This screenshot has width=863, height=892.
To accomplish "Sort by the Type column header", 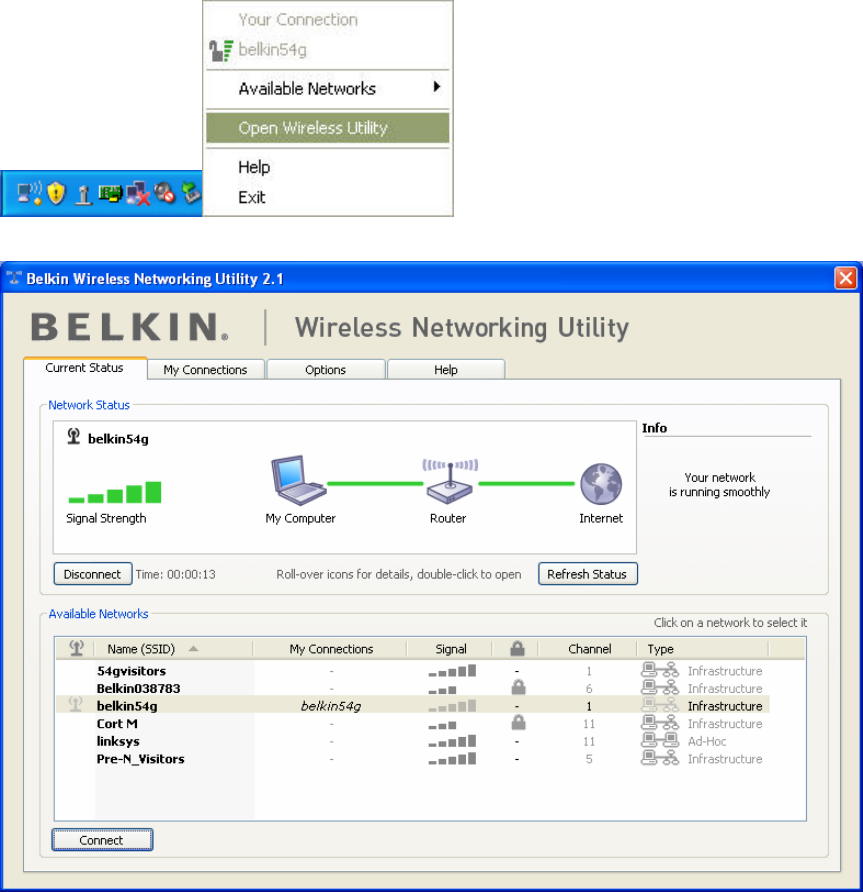I will pyautogui.click(x=660, y=649).
